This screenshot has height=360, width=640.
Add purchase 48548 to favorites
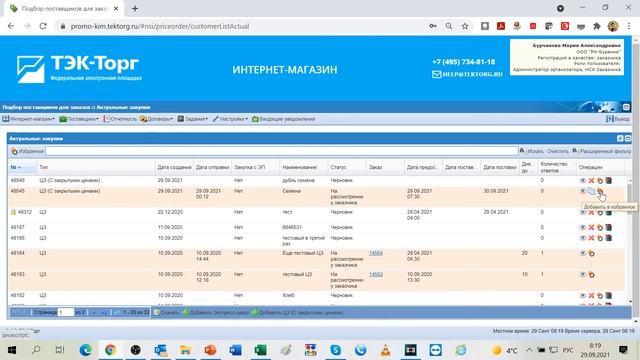click(x=600, y=180)
